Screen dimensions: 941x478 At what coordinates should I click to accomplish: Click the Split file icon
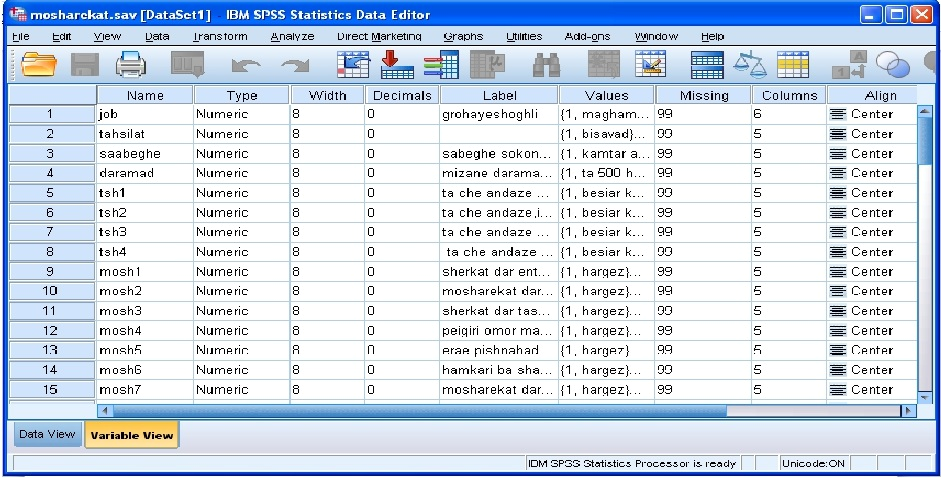pos(708,65)
